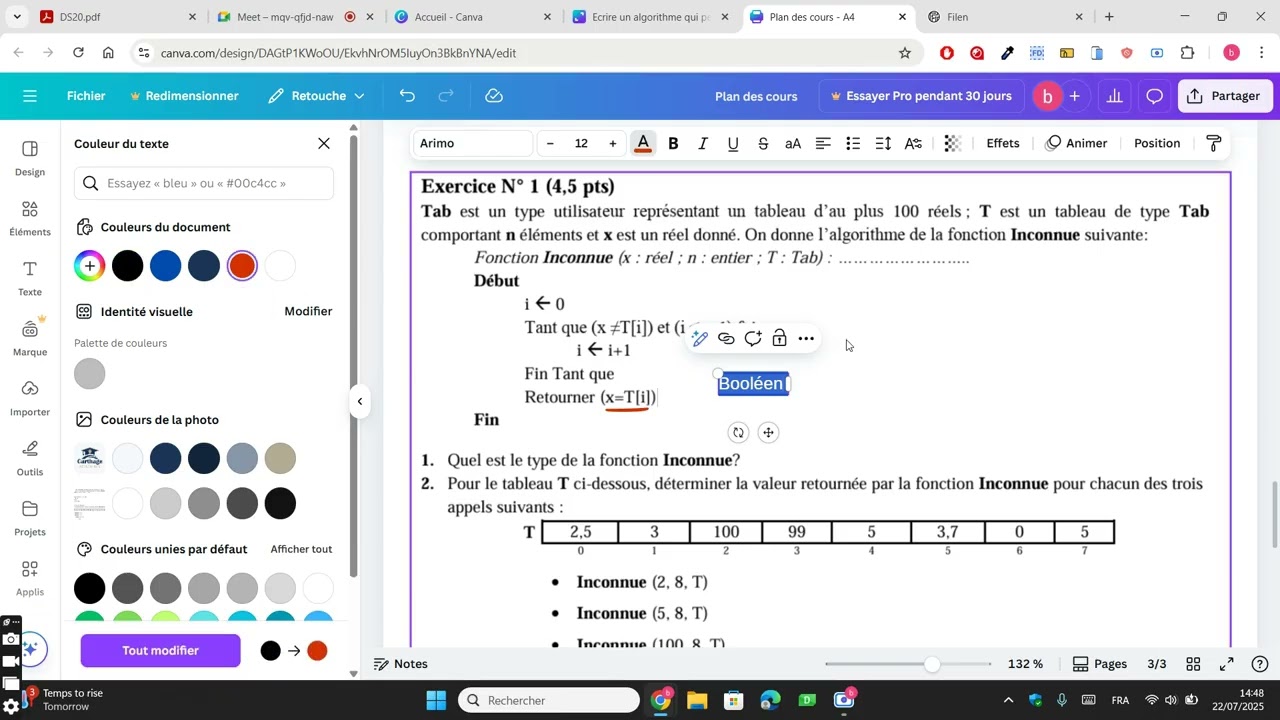Open advanced text formatting options
Screen dimensions: 1280x720
click(913, 144)
